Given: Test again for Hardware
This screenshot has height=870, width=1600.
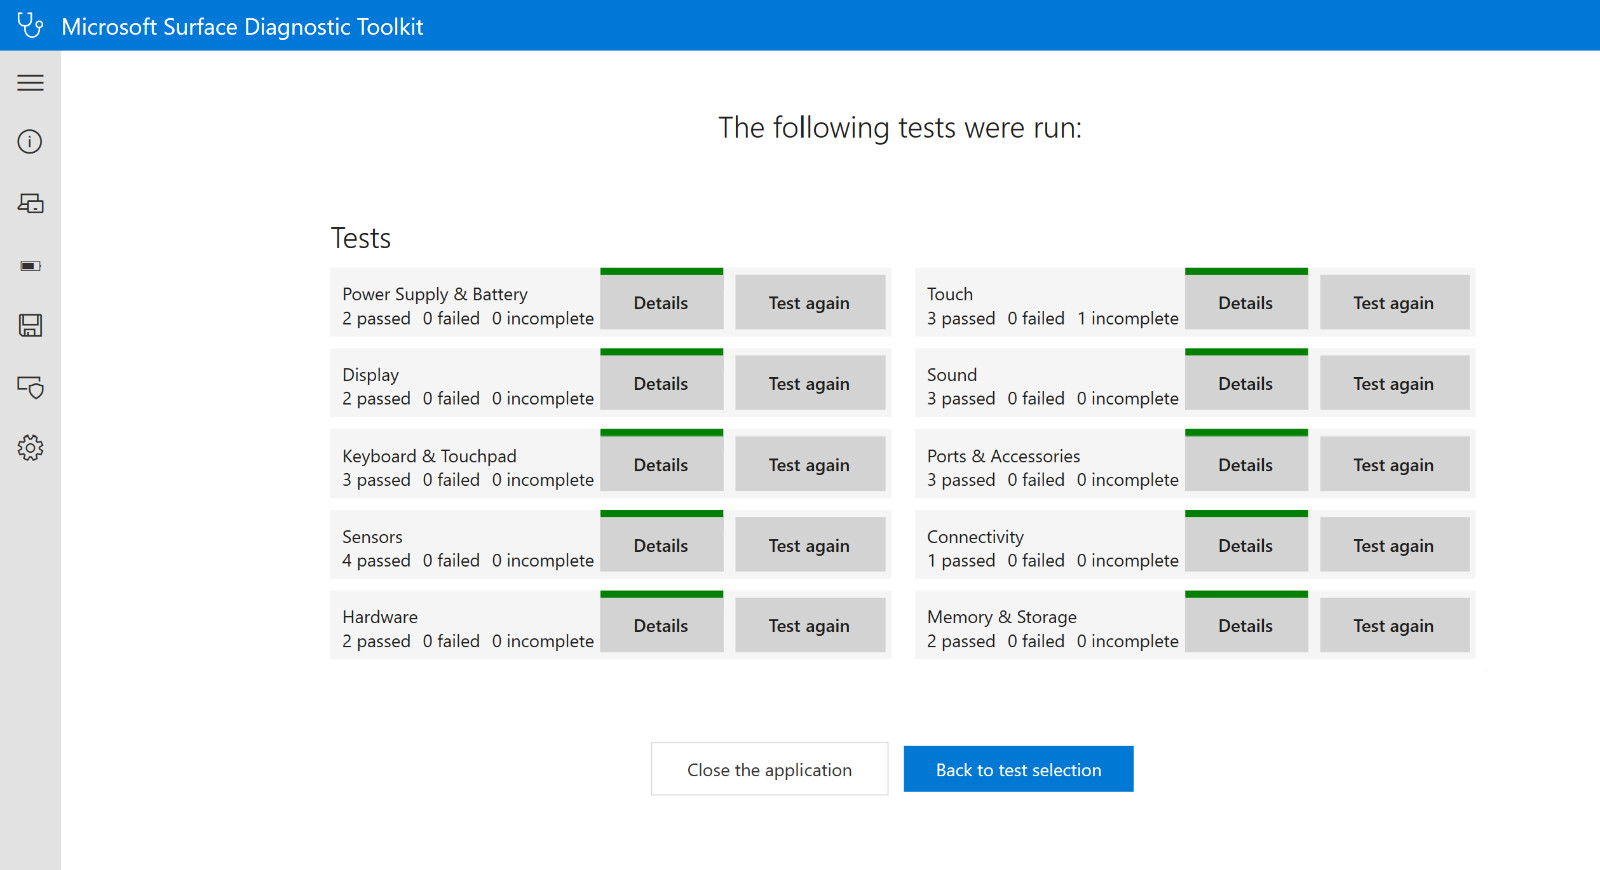Looking at the screenshot, I should [810, 626].
